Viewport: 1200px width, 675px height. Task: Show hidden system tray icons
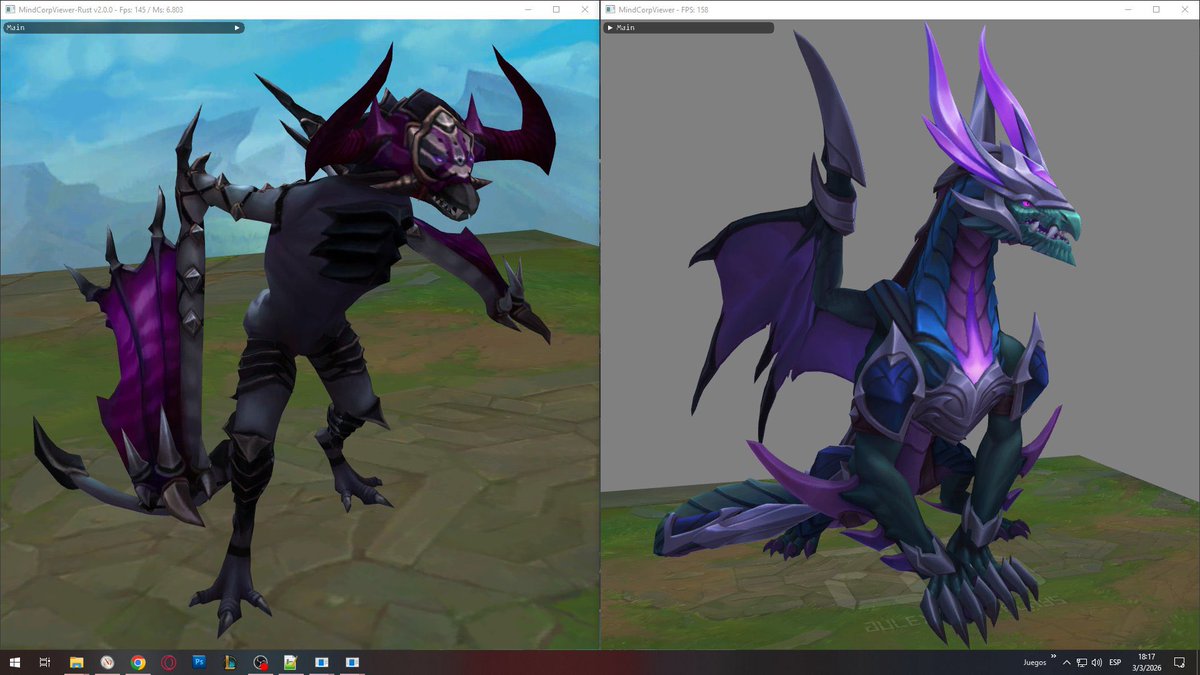[1067, 662]
